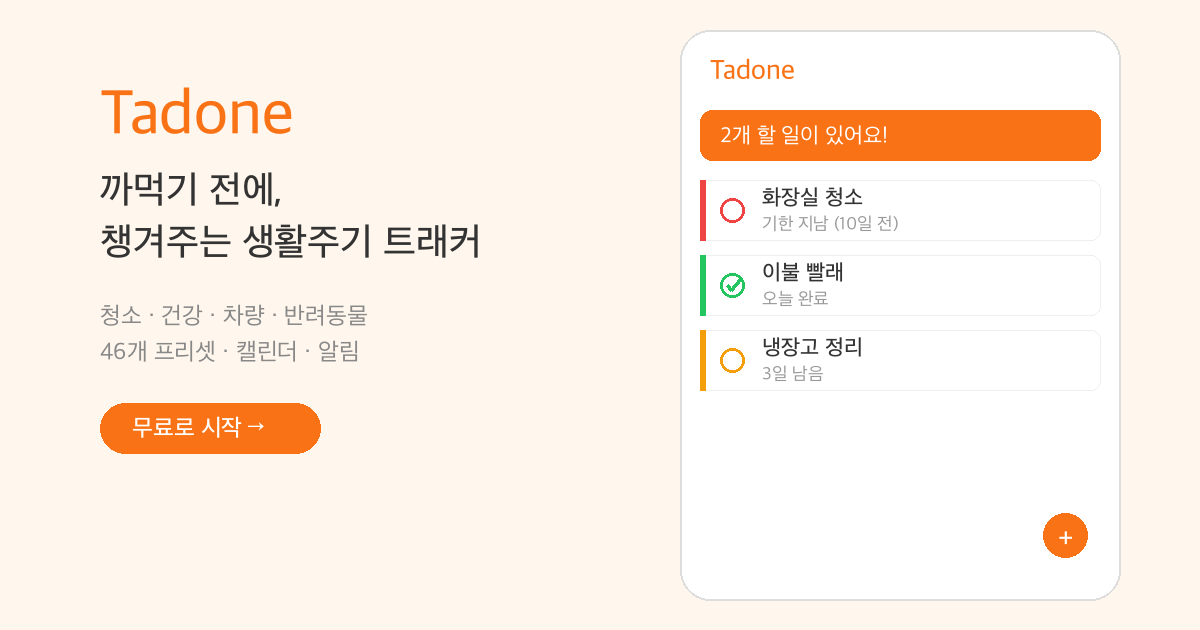Select the red status bar of 화장실 청소
The height and width of the screenshot is (630, 1200).
point(703,210)
